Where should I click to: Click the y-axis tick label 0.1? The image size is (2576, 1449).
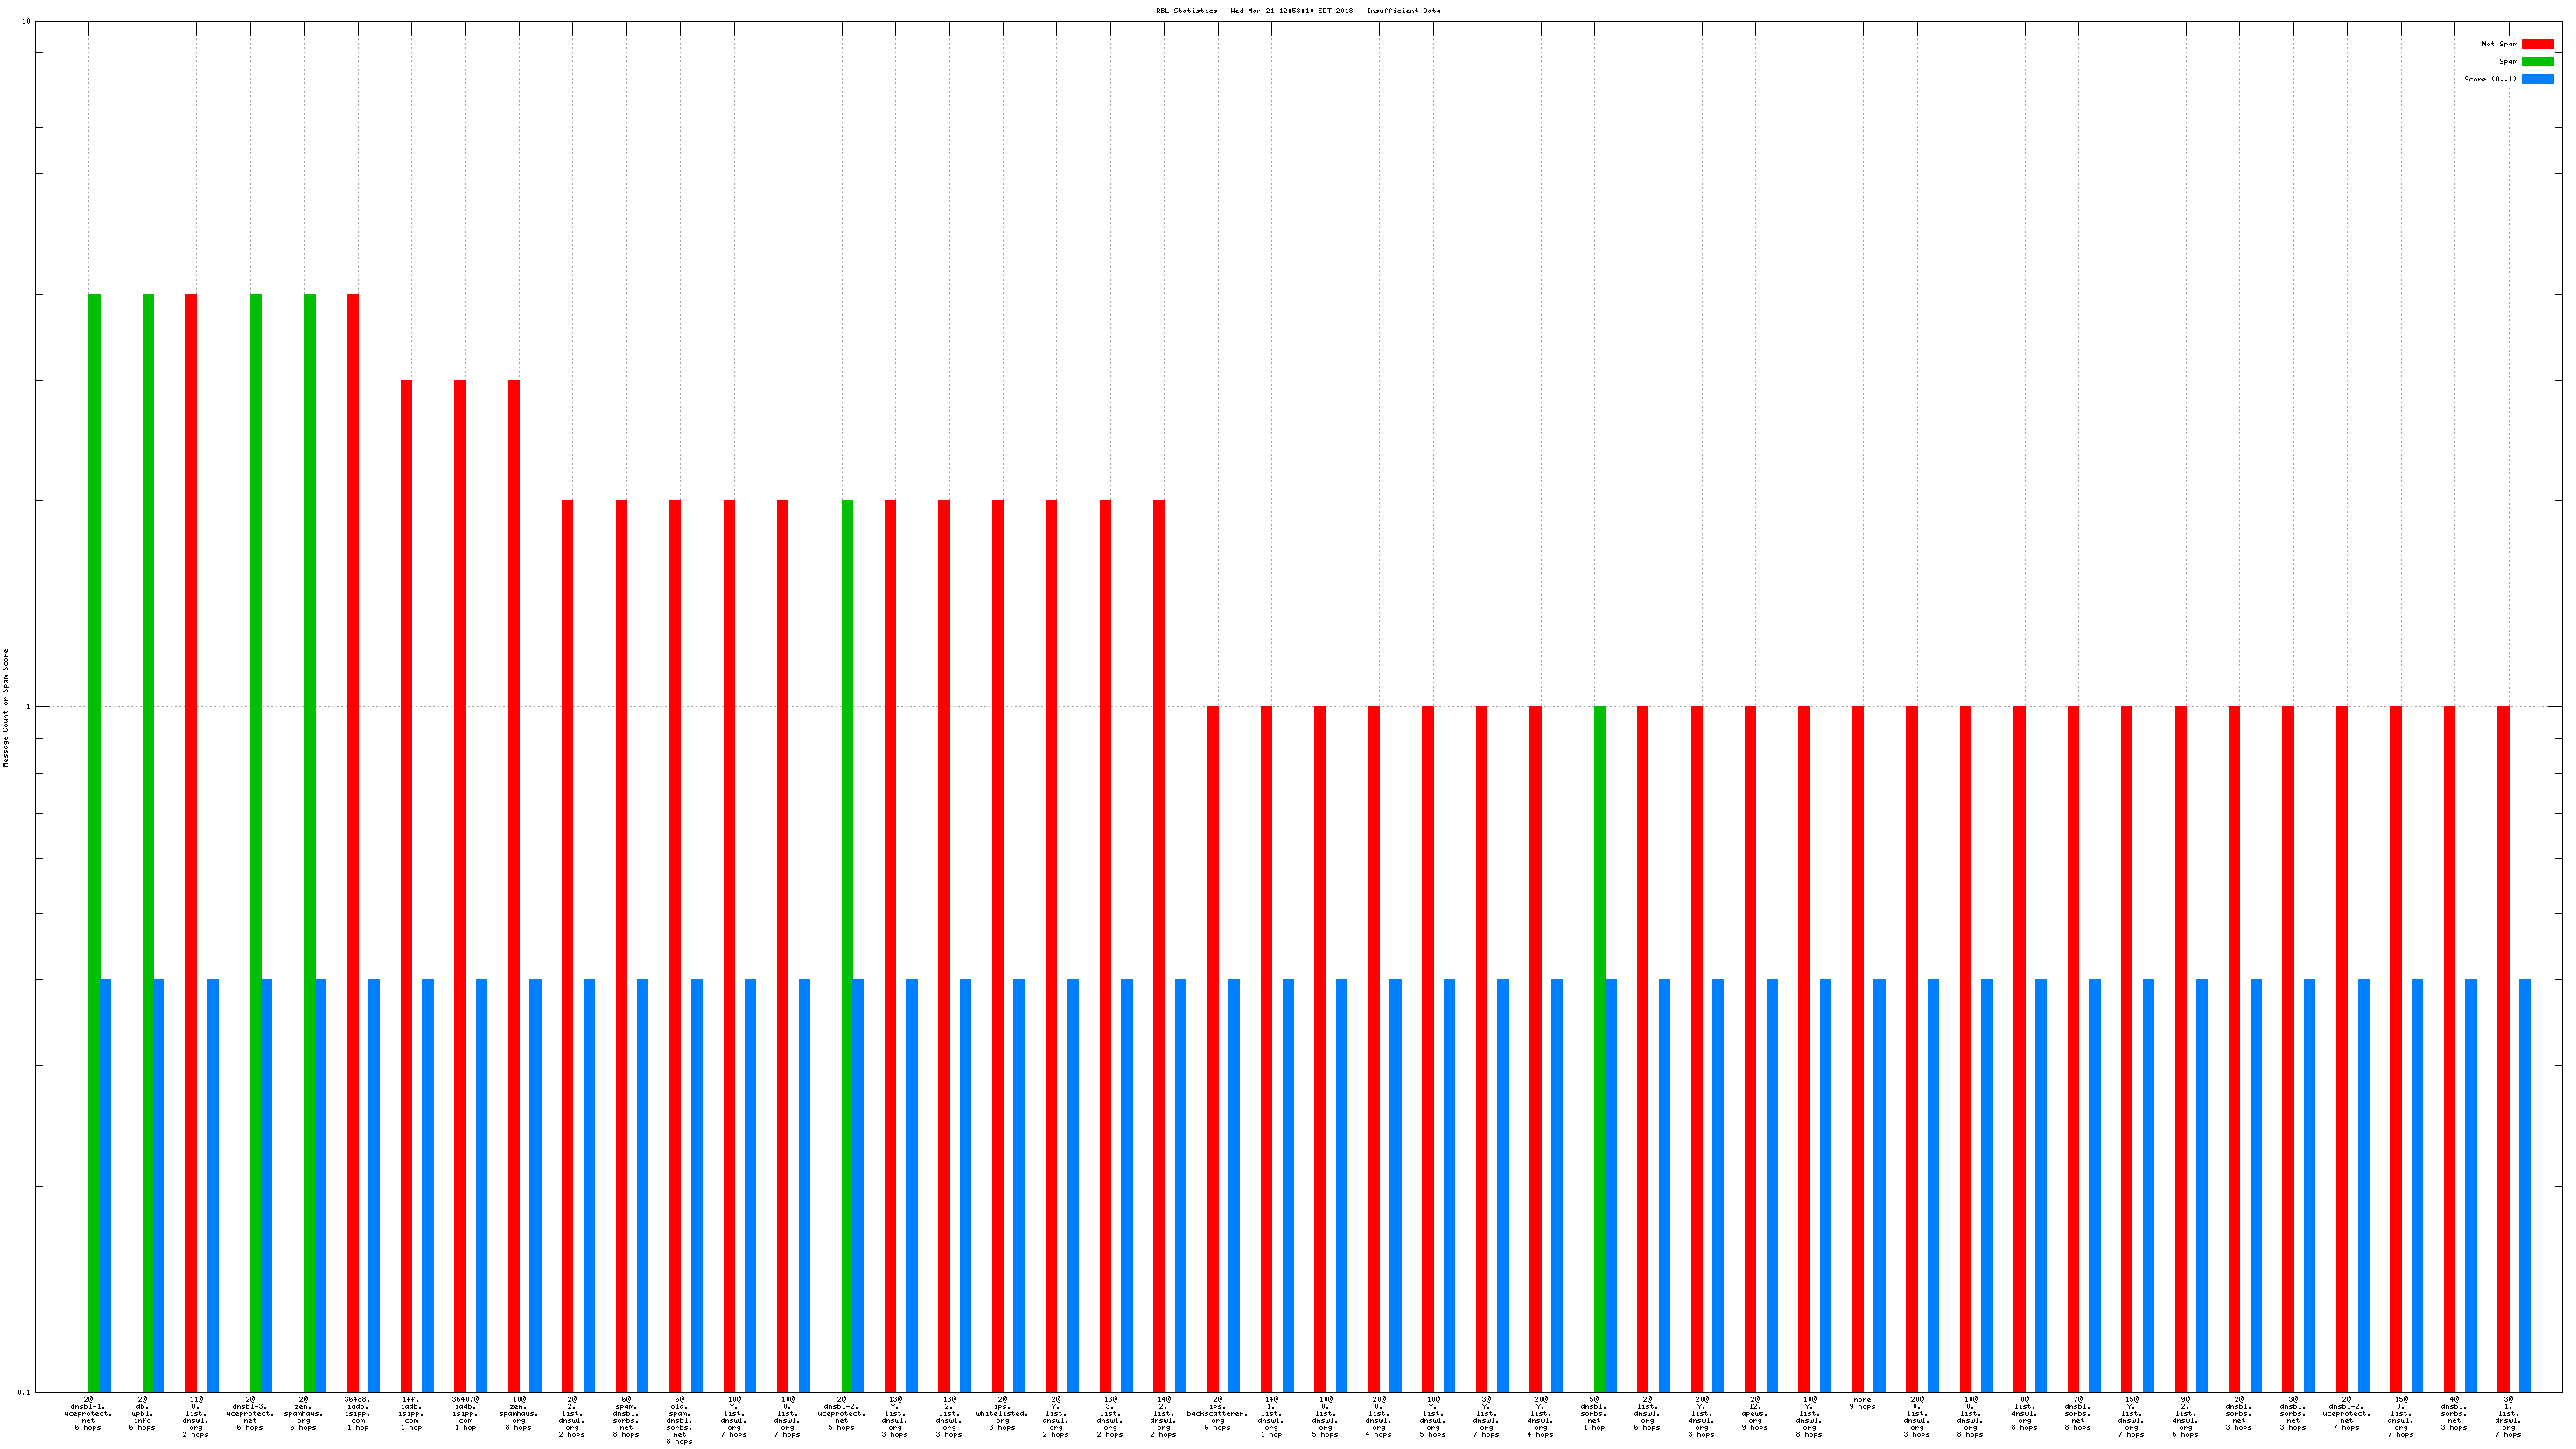coord(25,1392)
